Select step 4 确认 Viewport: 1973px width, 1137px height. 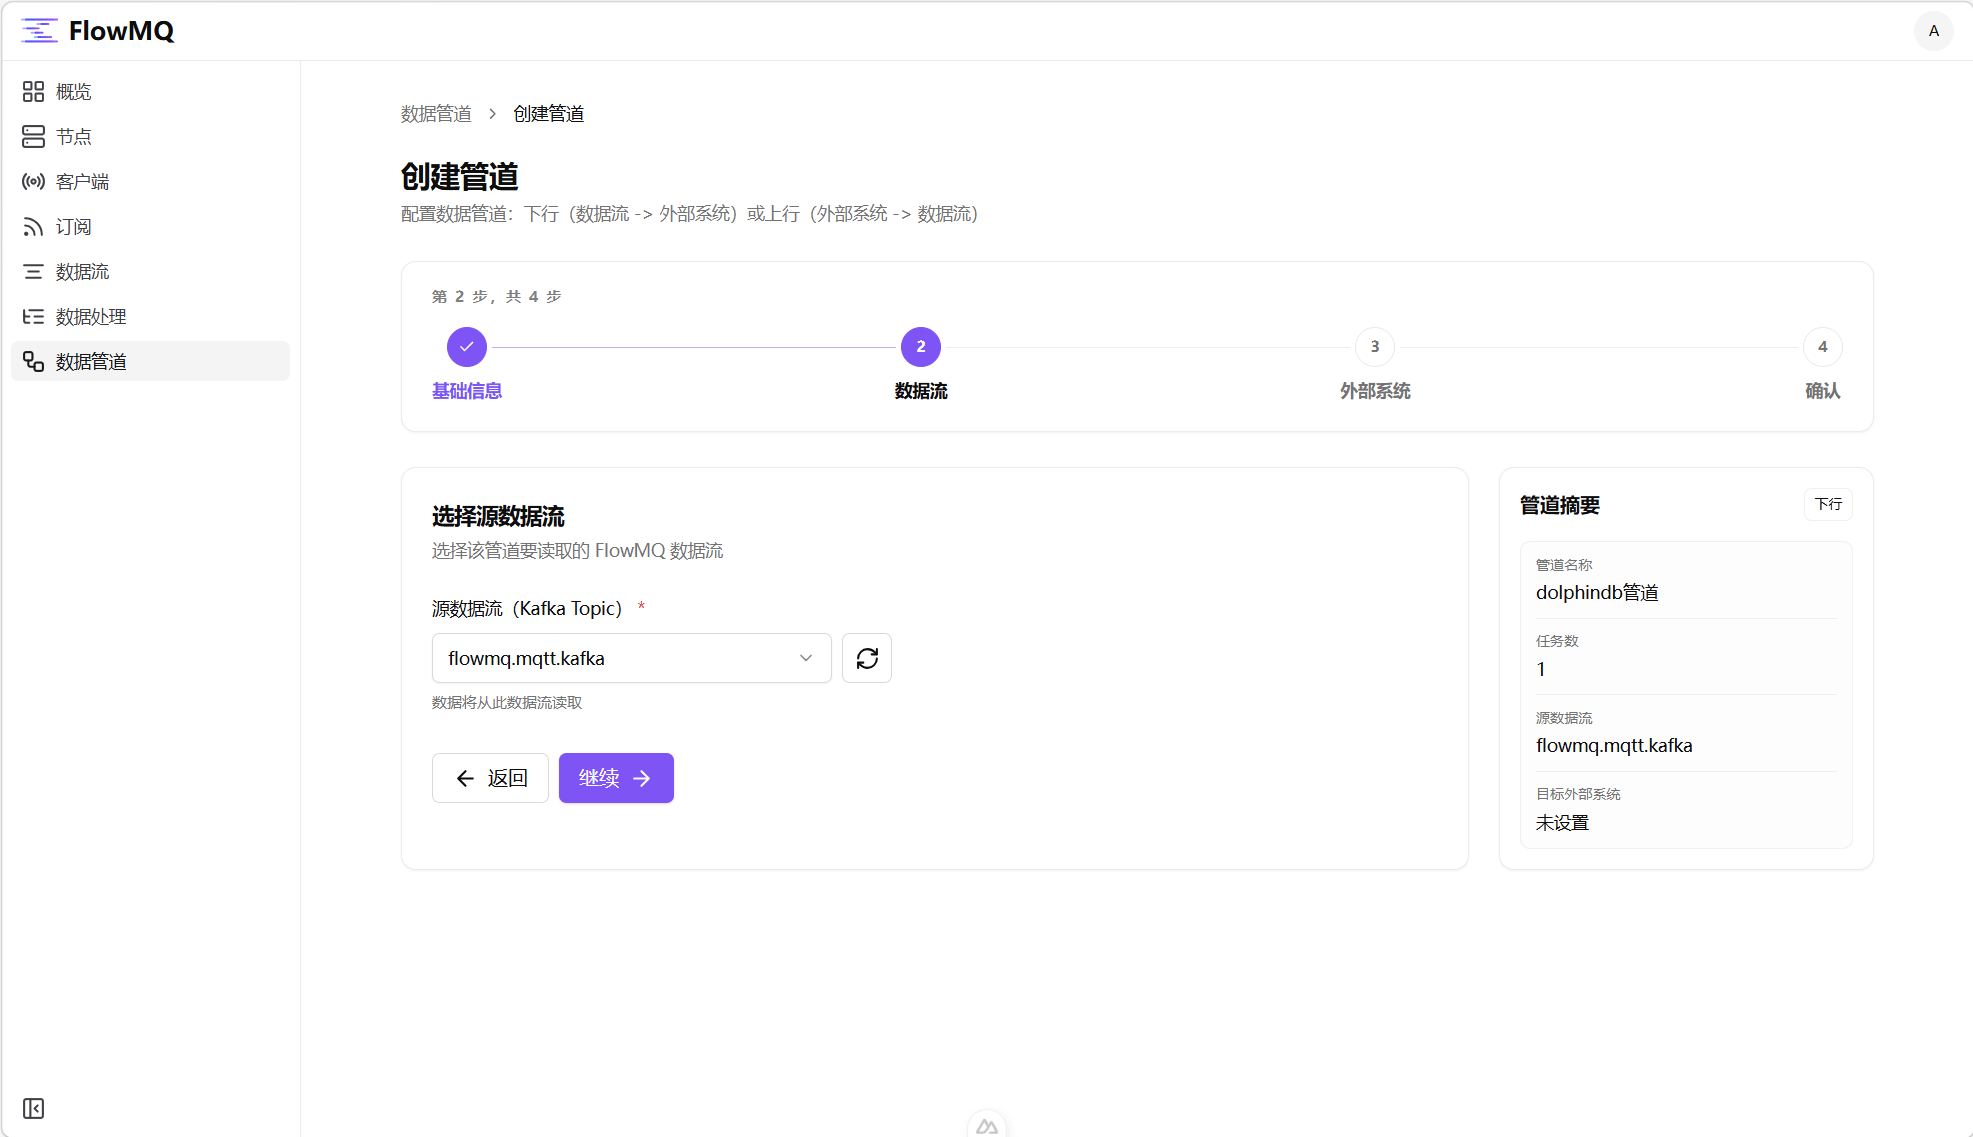(x=1821, y=347)
